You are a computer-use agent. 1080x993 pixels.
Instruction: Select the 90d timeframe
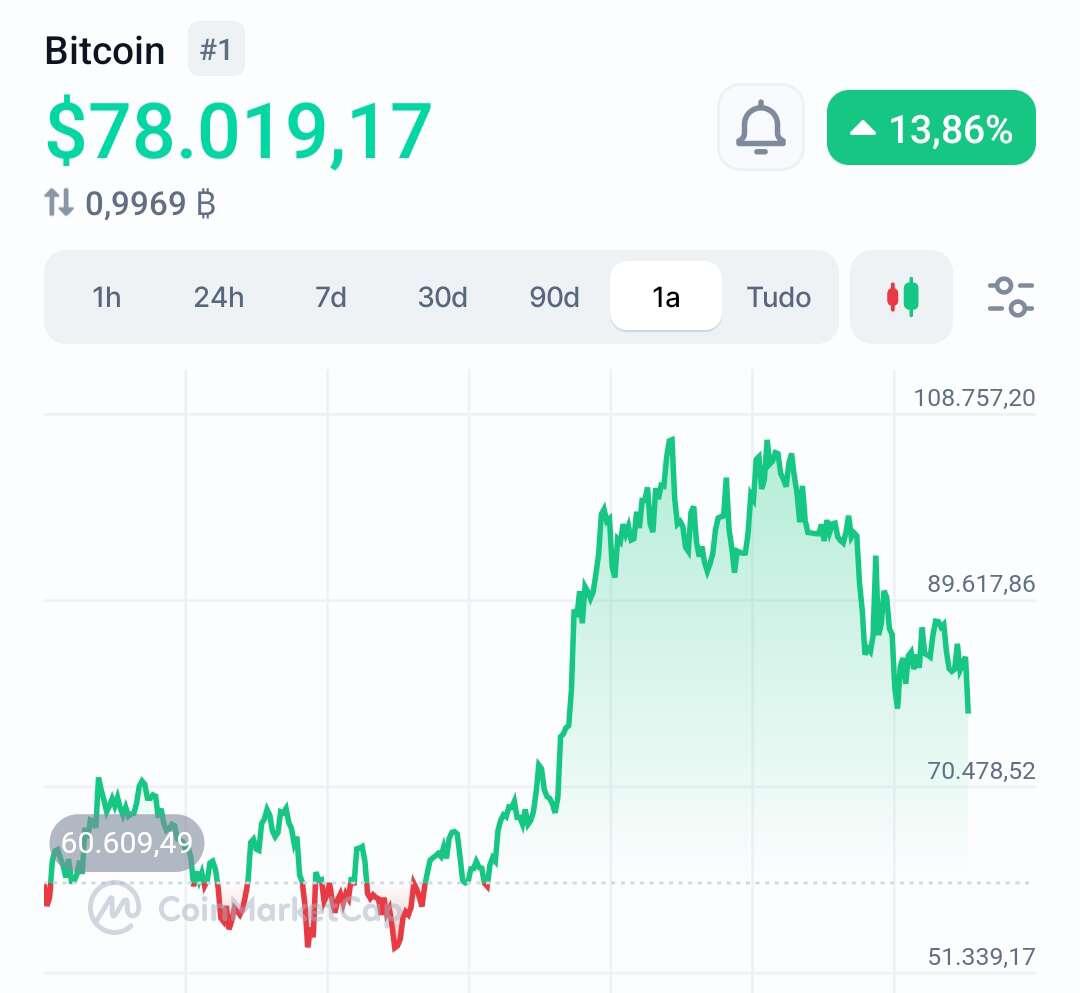554,297
